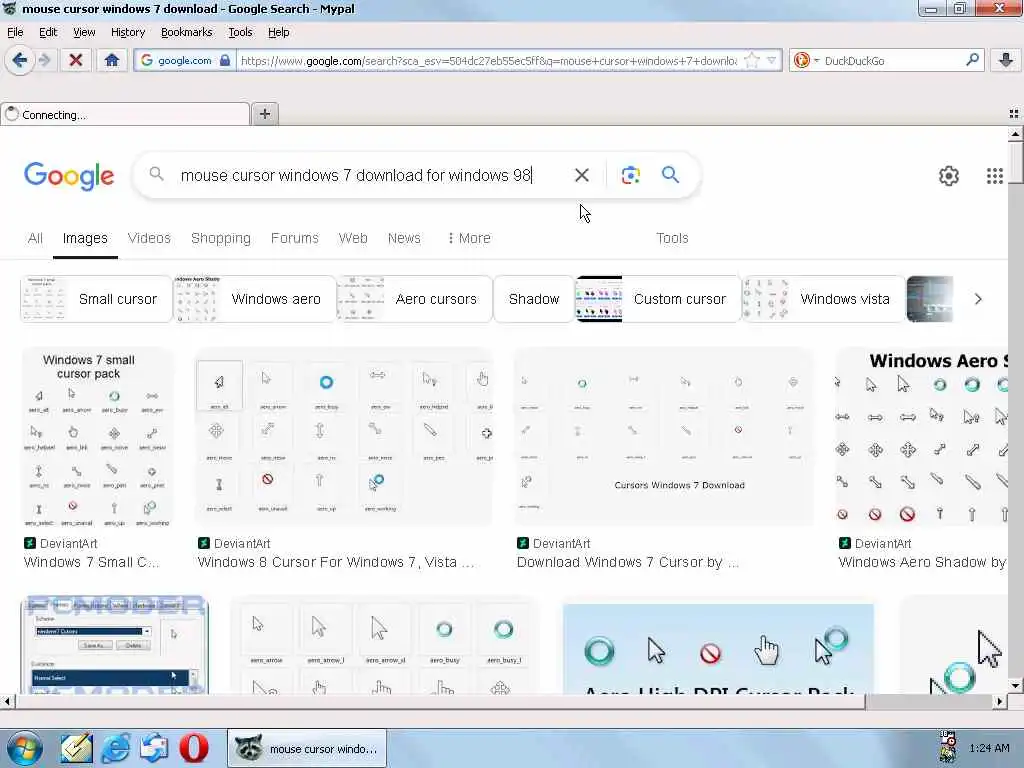Click the address bar URL field

488,61
